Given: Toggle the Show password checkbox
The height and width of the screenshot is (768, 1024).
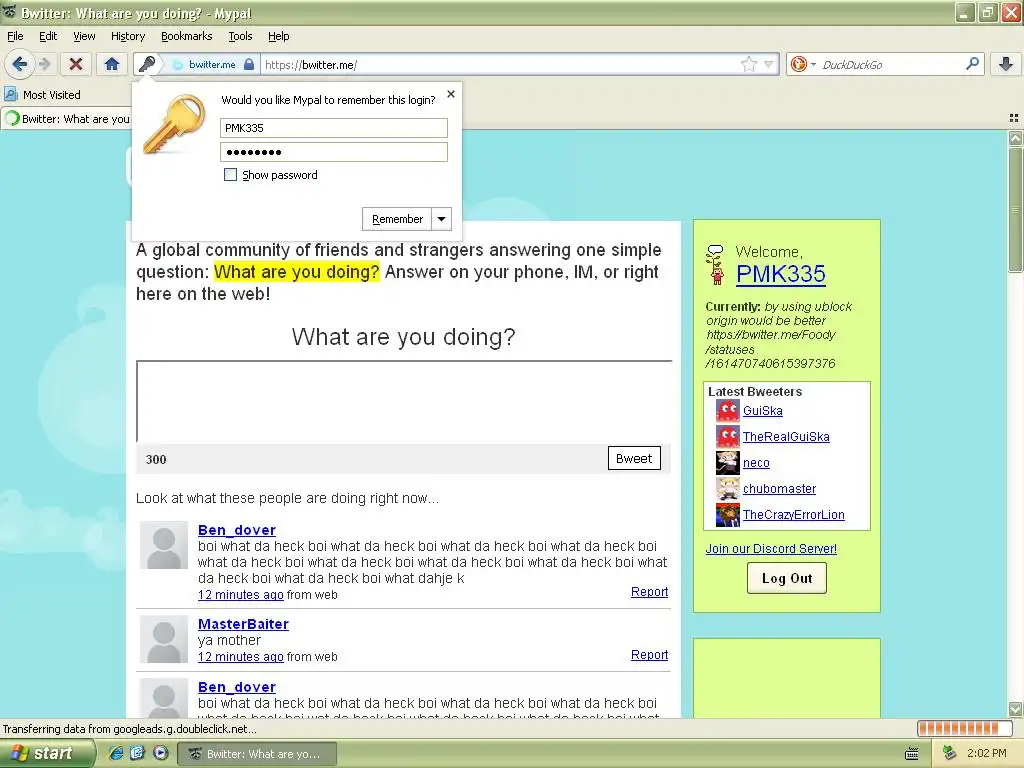Looking at the screenshot, I should 230,174.
